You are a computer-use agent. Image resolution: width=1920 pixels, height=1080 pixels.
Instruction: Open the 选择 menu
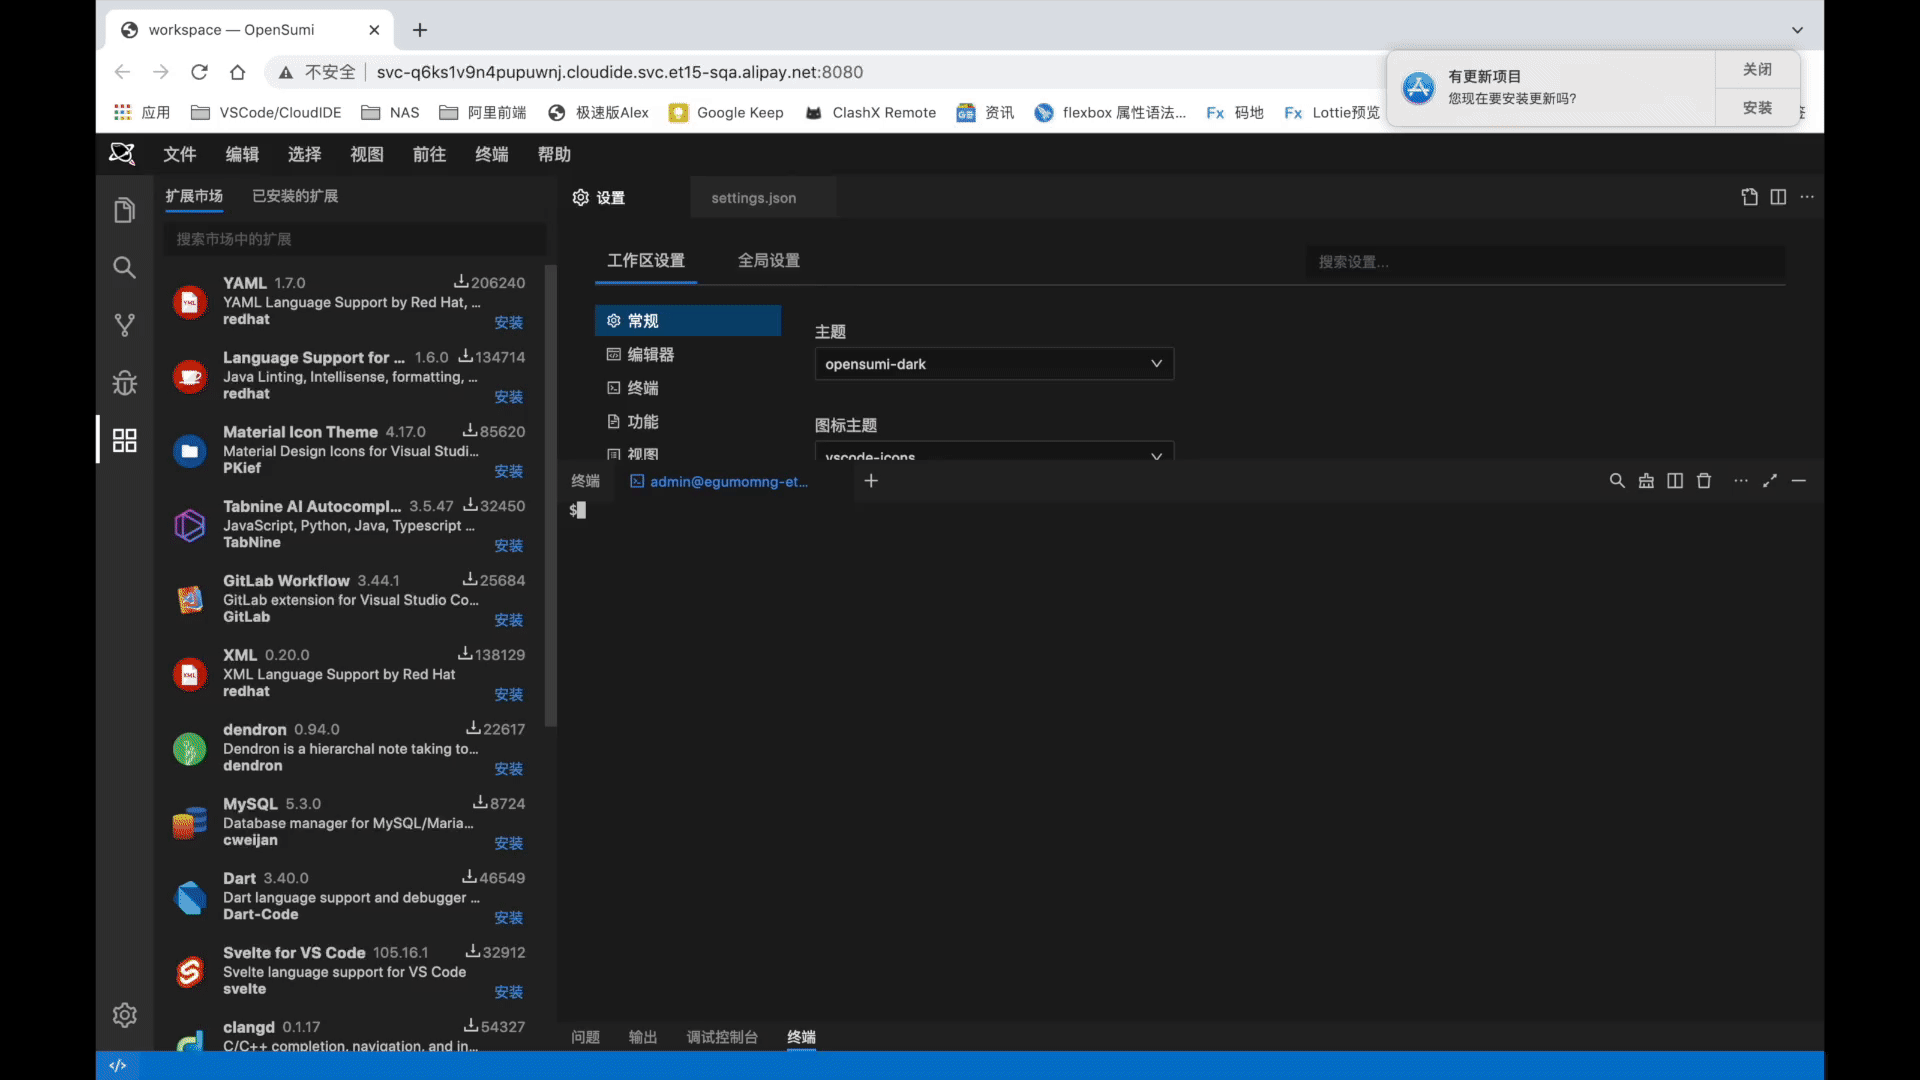coord(305,154)
